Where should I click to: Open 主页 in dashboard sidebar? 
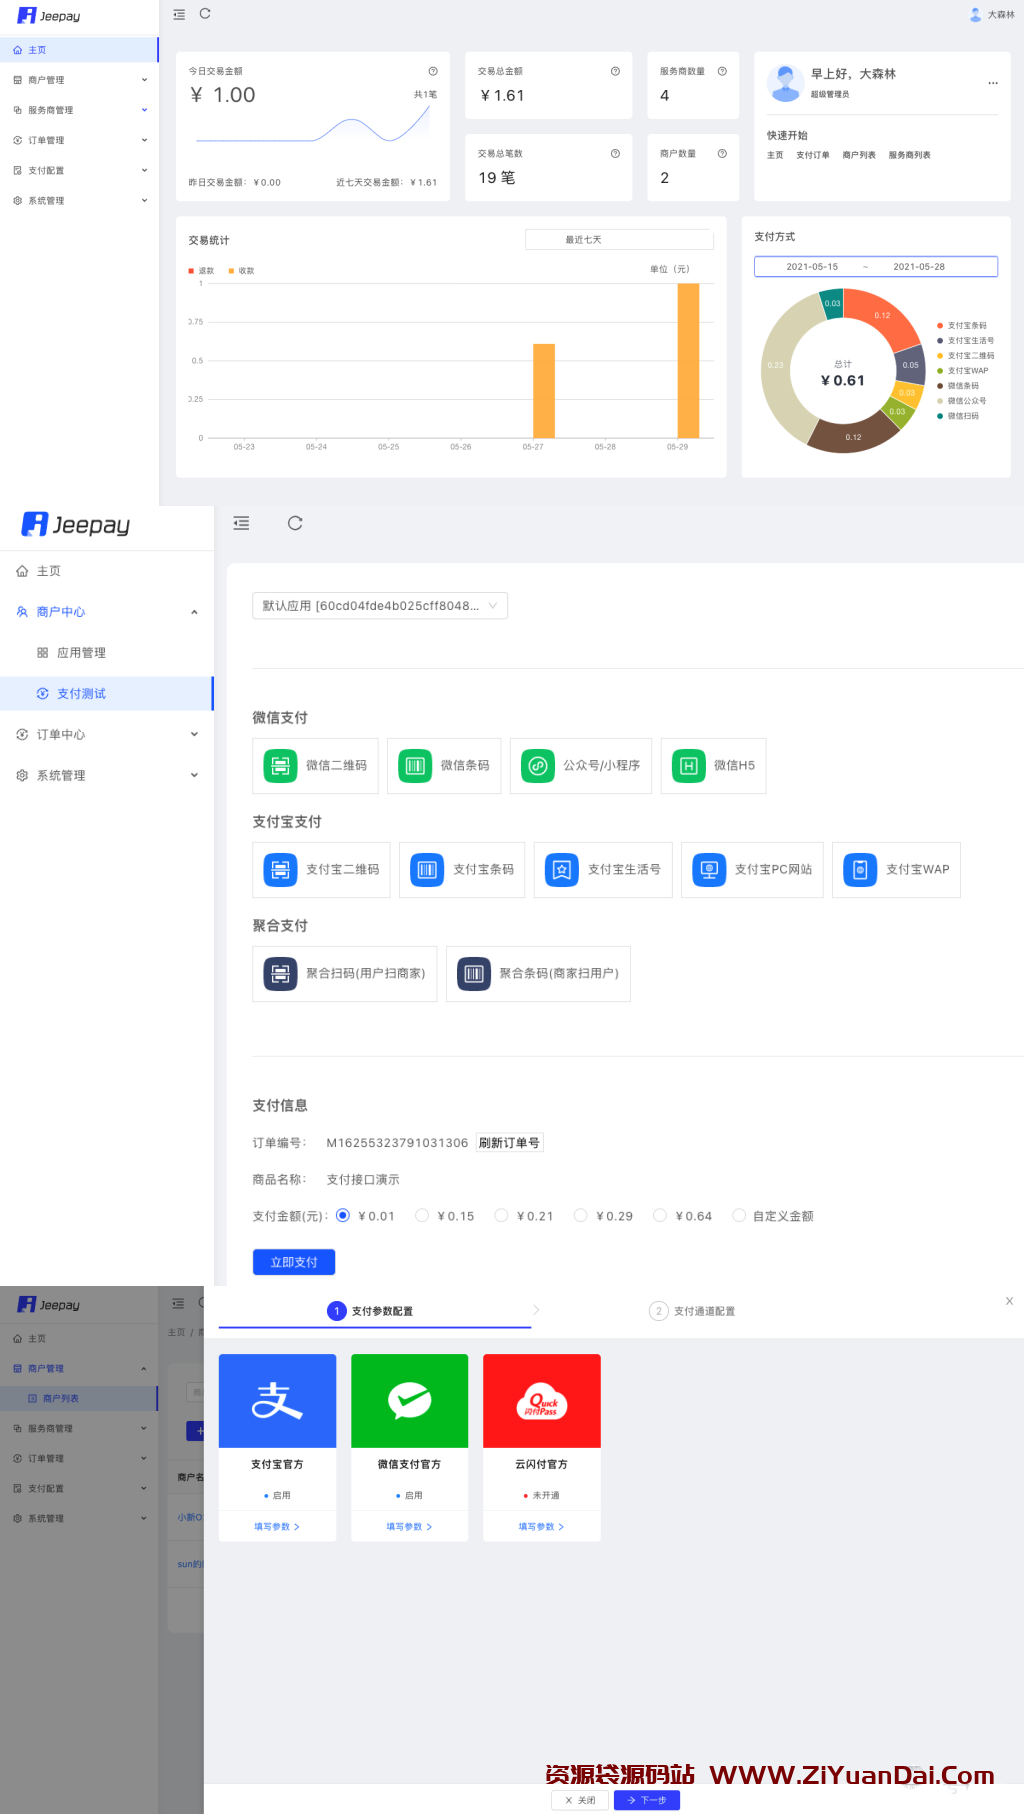[x=79, y=50]
